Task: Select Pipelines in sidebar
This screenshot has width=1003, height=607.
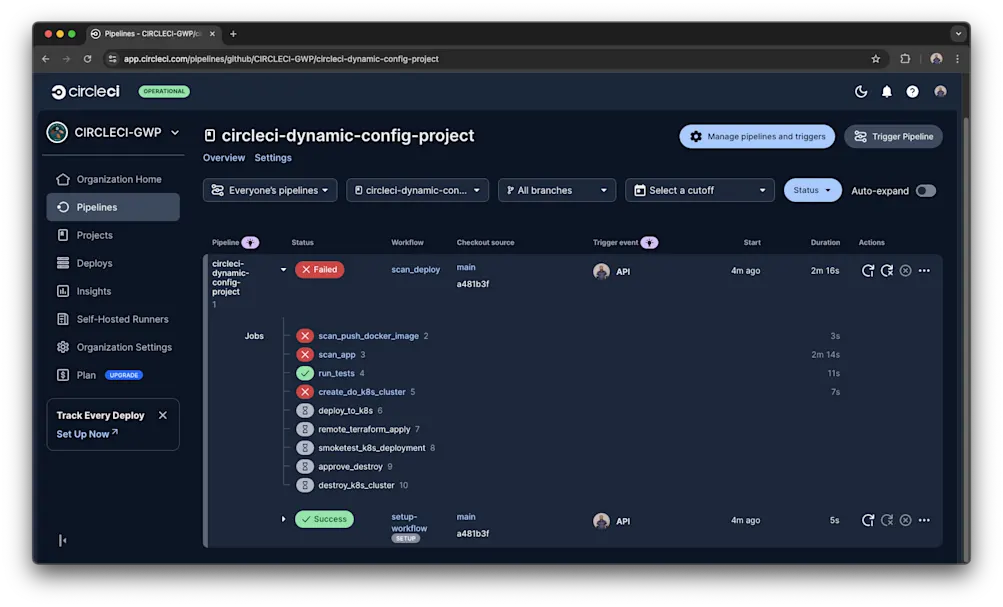Action: click(x=113, y=207)
